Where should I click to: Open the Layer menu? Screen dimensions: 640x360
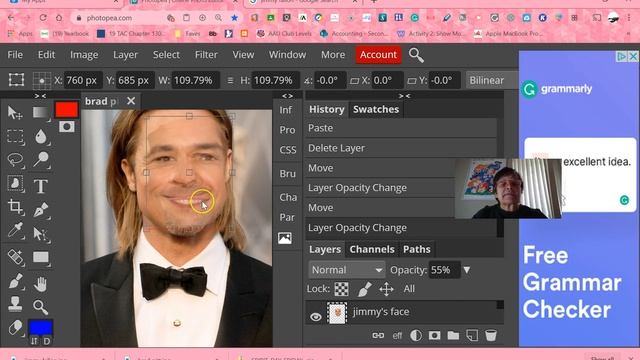125,55
